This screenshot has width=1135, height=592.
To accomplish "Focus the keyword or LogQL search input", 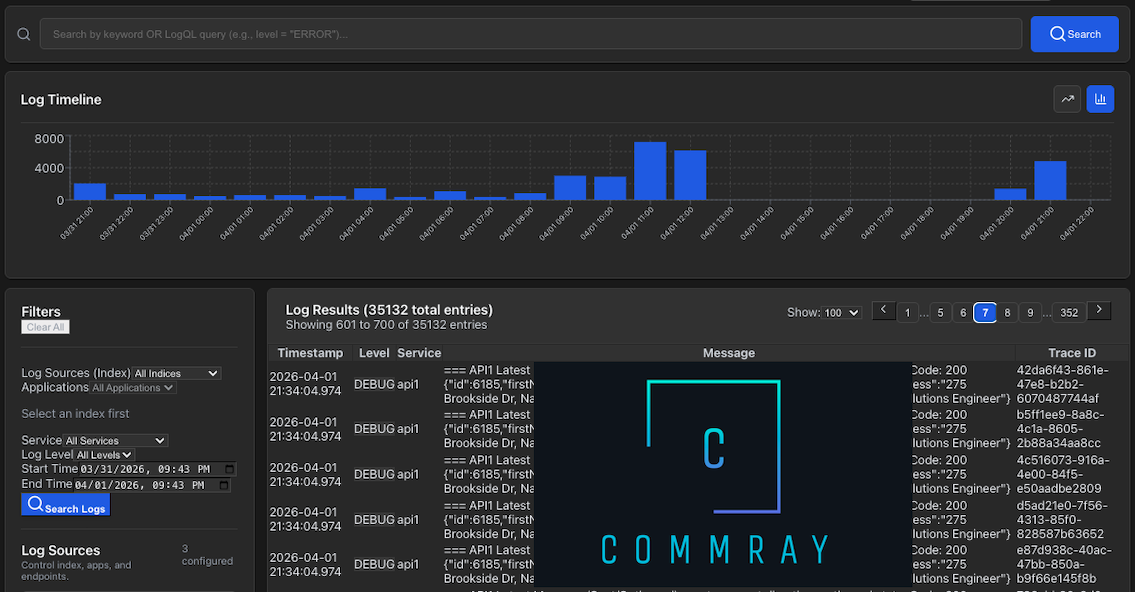I will pos(531,34).
